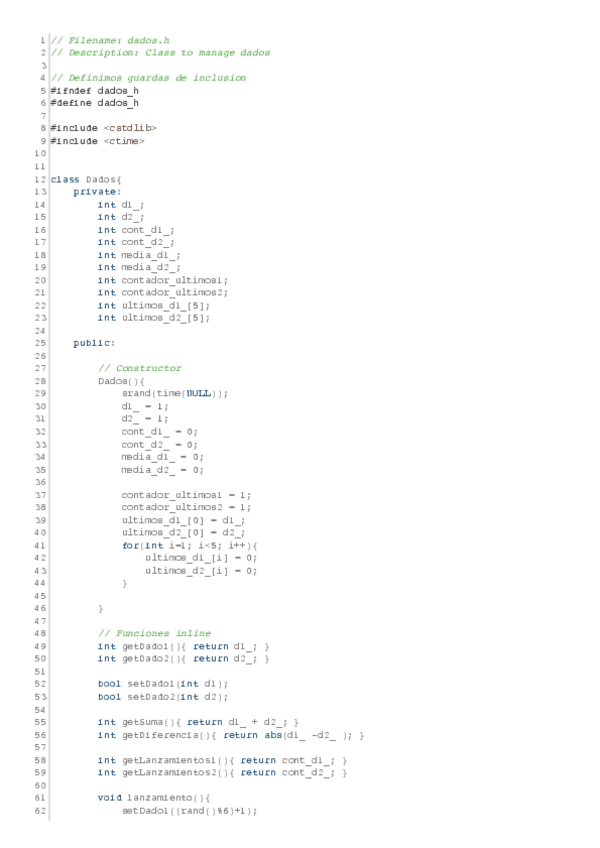Image resolution: width=600 pixels, height=848 pixels.
Task: Click the 'ultimos_d2_[i] = 0;' line
Action: pyautogui.click(x=202, y=571)
